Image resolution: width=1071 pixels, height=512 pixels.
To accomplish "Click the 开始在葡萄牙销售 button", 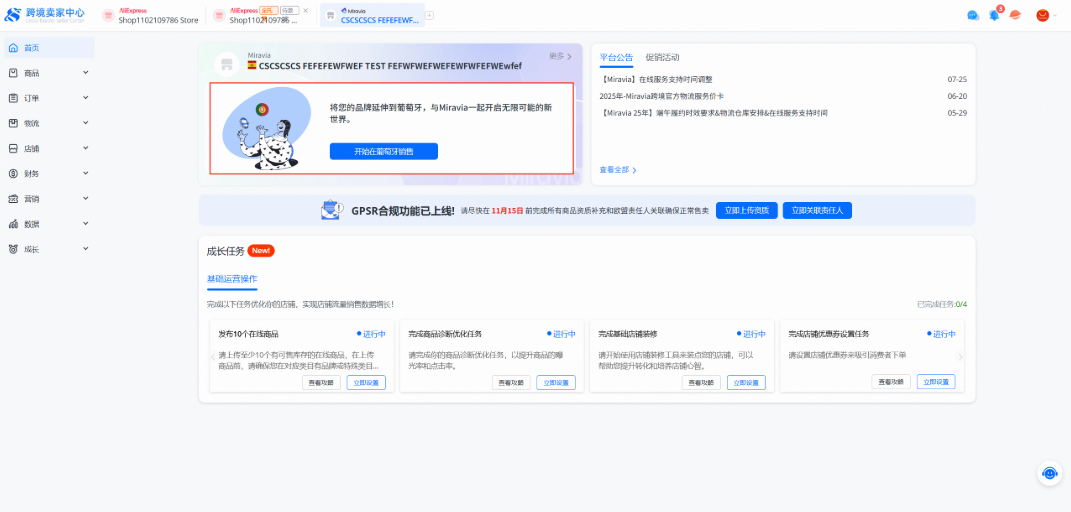I will pyautogui.click(x=383, y=151).
